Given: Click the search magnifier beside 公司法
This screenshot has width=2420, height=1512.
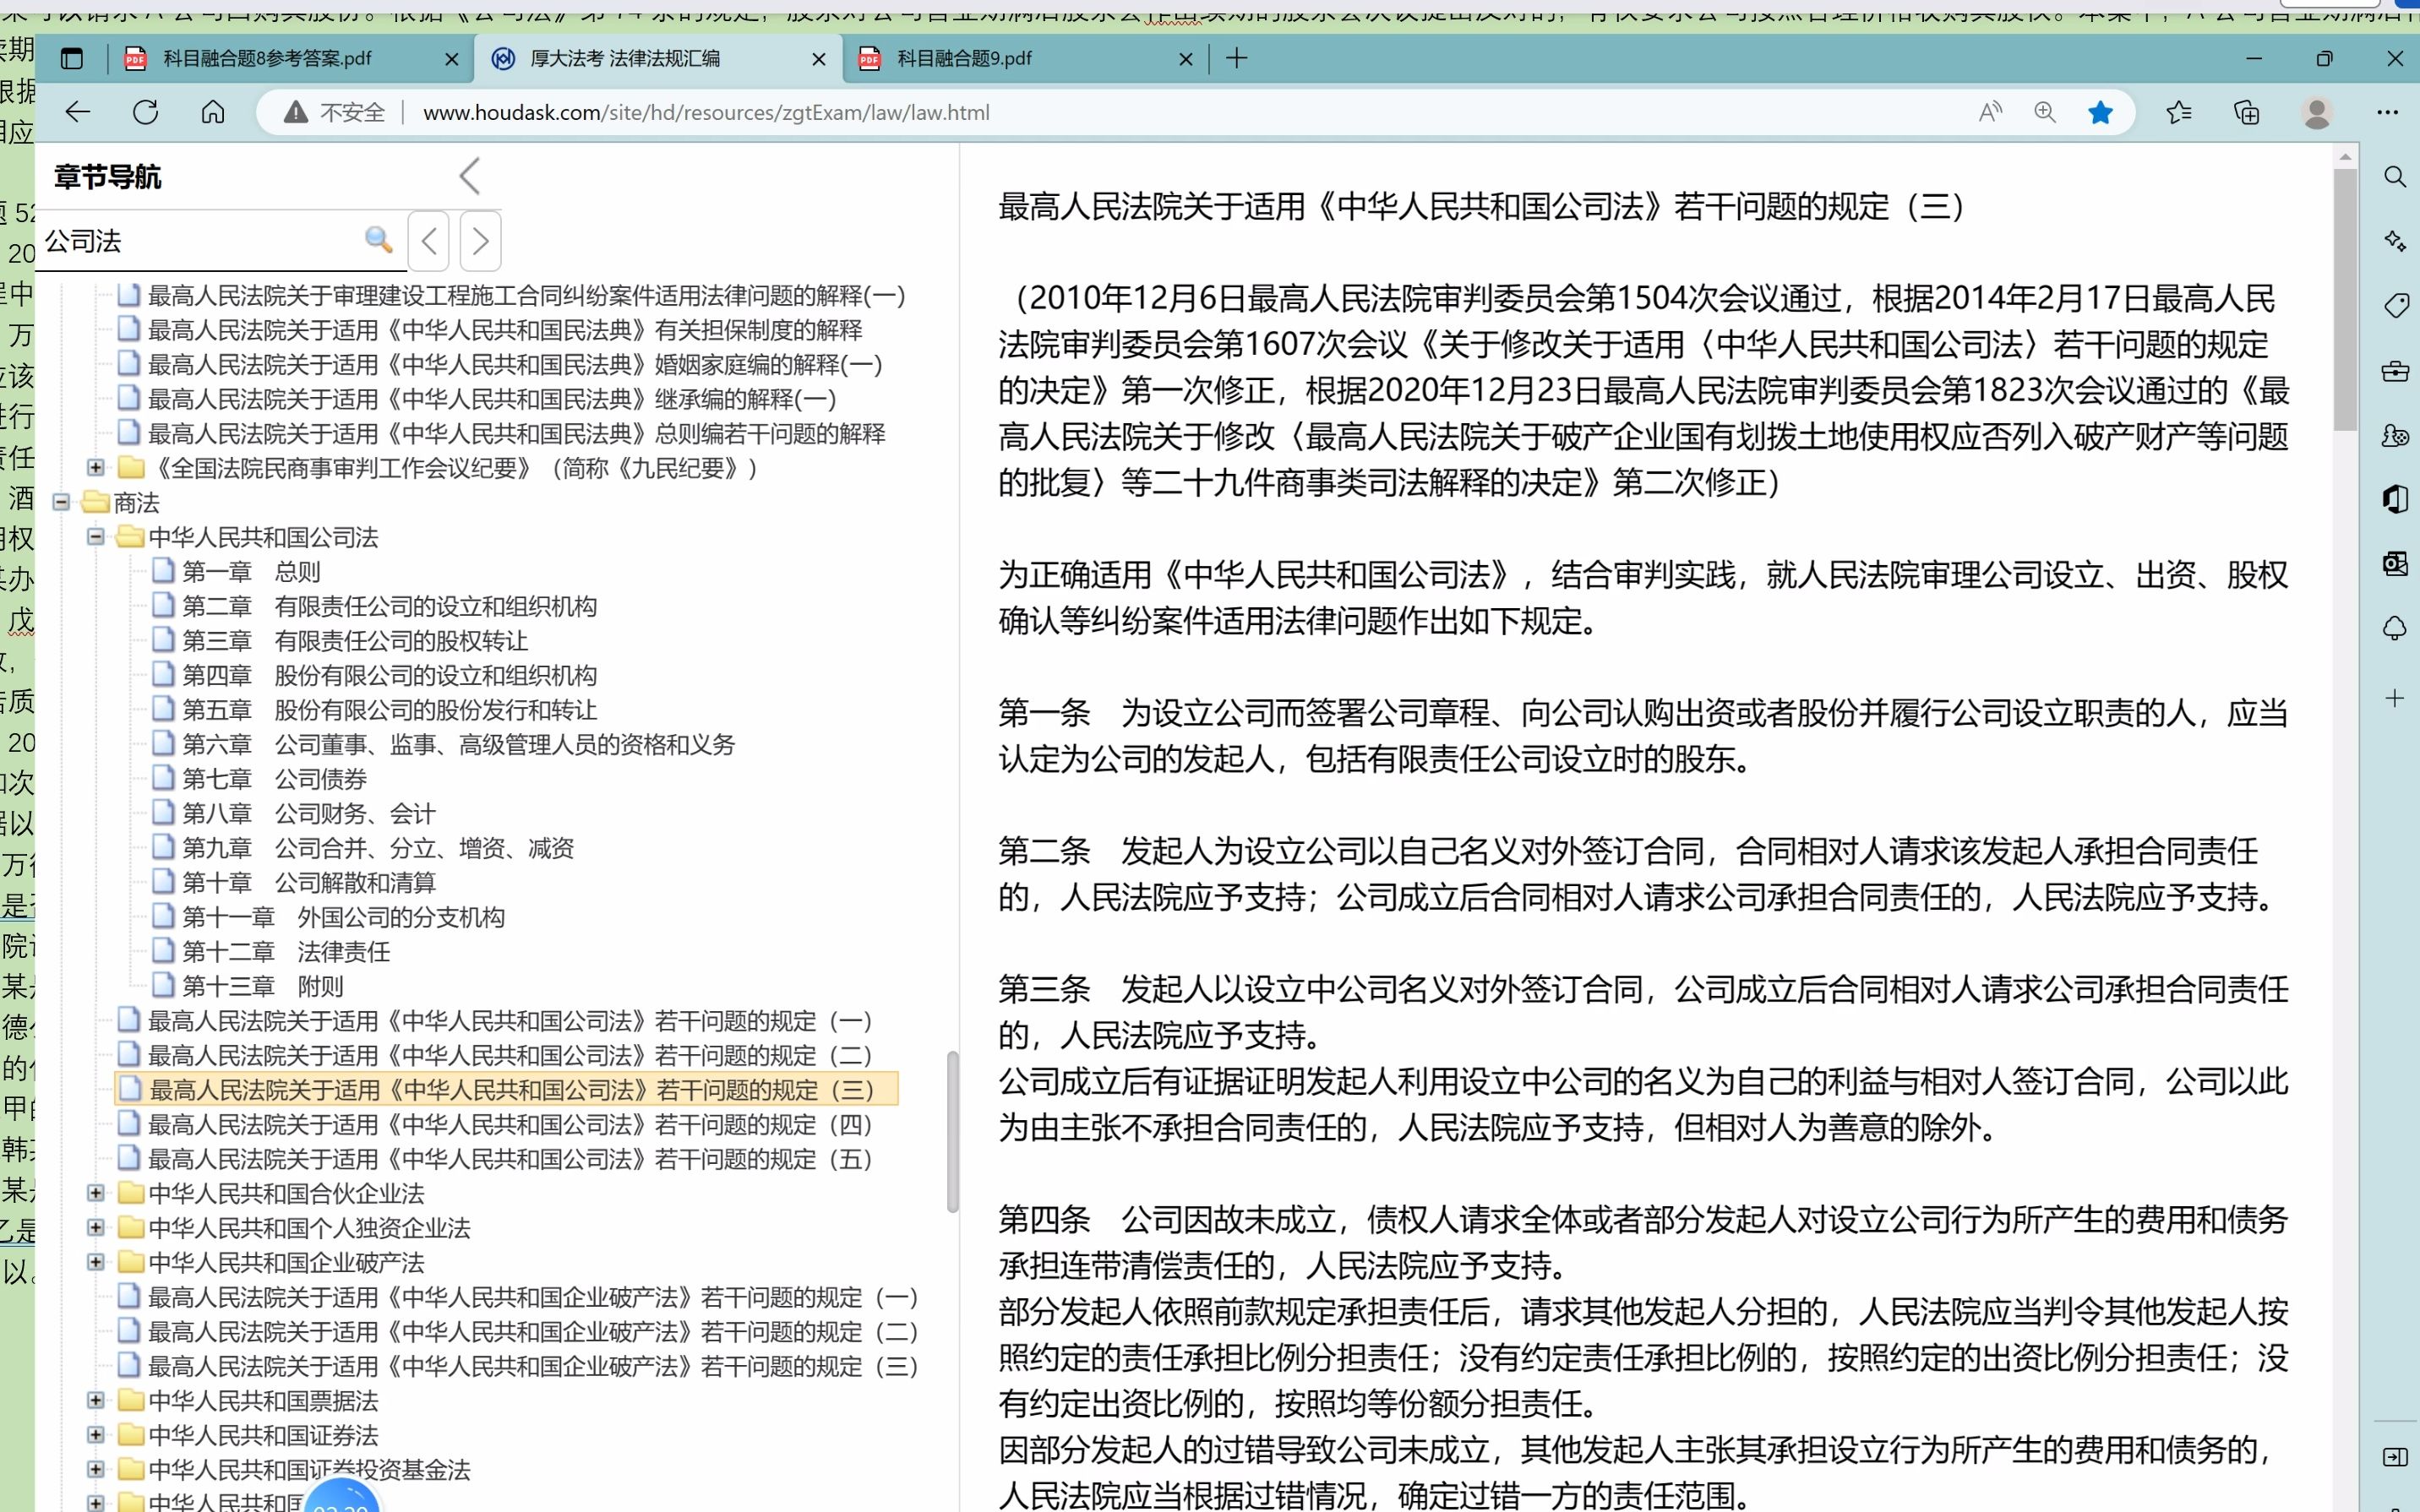Looking at the screenshot, I should pos(378,240).
